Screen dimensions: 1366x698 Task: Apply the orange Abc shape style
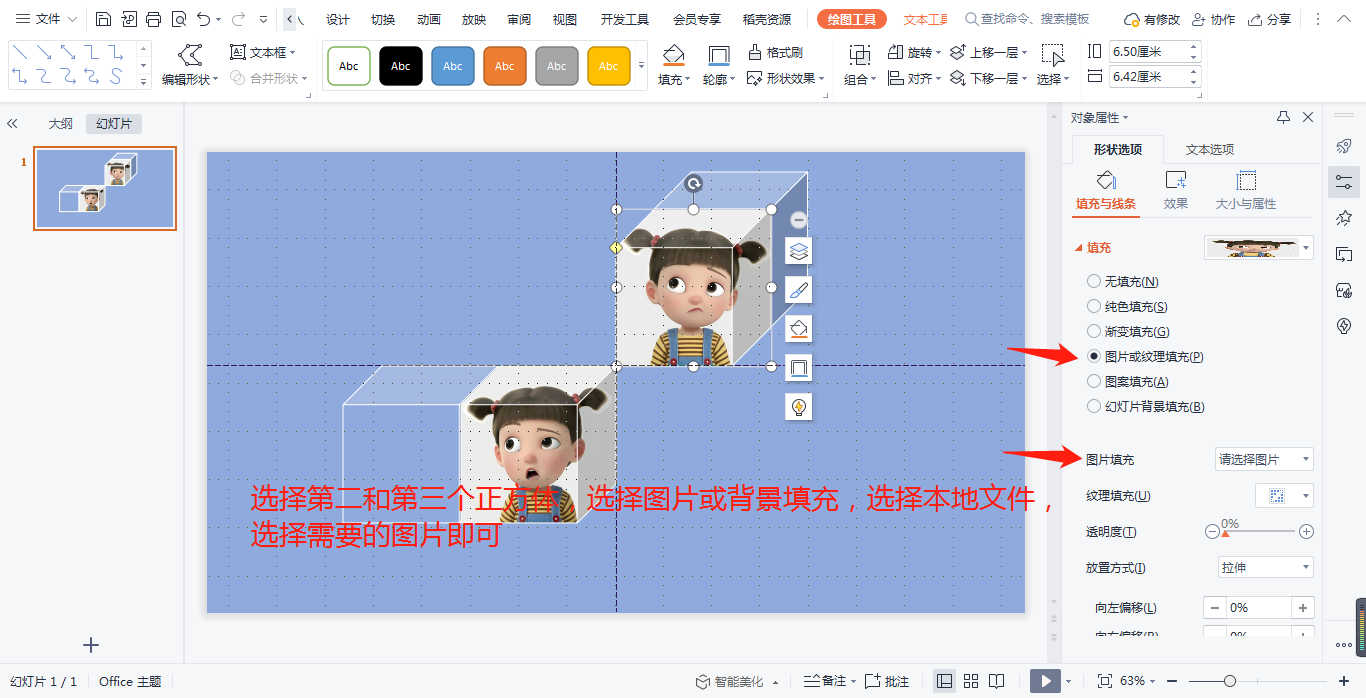pos(505,66)
